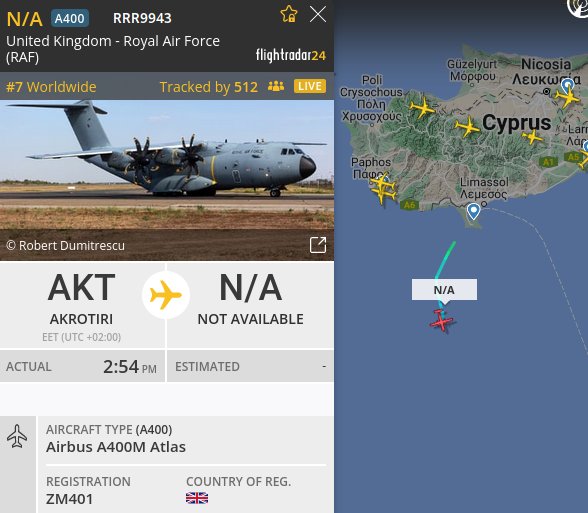Click the aircraft details section icon
The height and width of the screenshot is (513, 588).
coord(17,436)
